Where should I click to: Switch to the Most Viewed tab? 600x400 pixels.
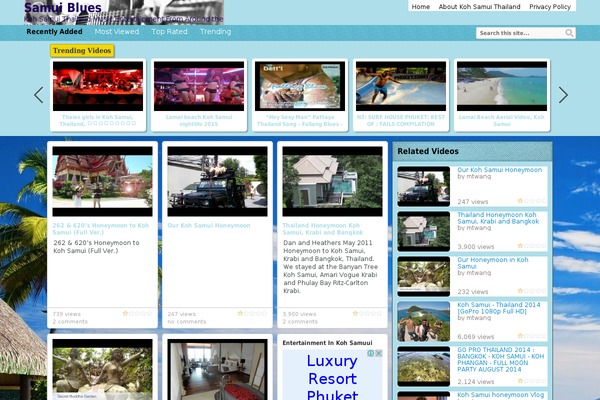click(x=117, y=32)
